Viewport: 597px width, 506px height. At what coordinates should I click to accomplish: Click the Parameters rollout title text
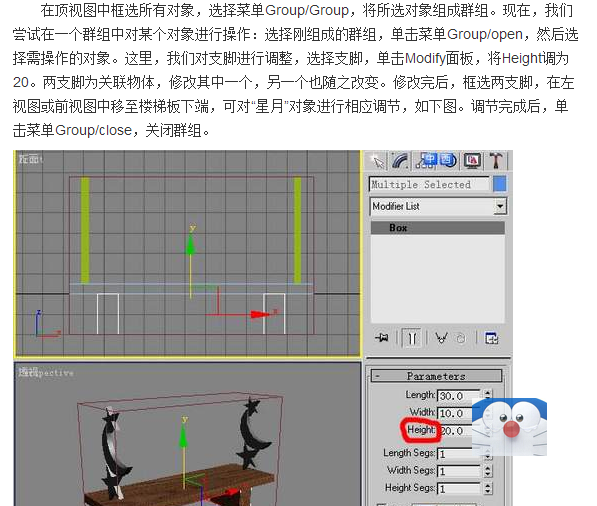[436, 376]
